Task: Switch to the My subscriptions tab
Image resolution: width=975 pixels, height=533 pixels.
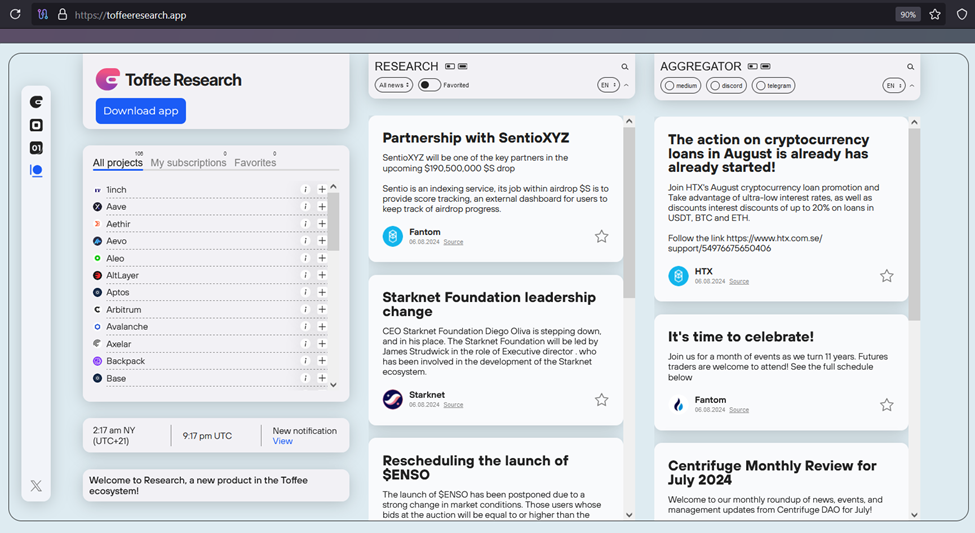Action: pyautogui.click(x=188, y=162)
